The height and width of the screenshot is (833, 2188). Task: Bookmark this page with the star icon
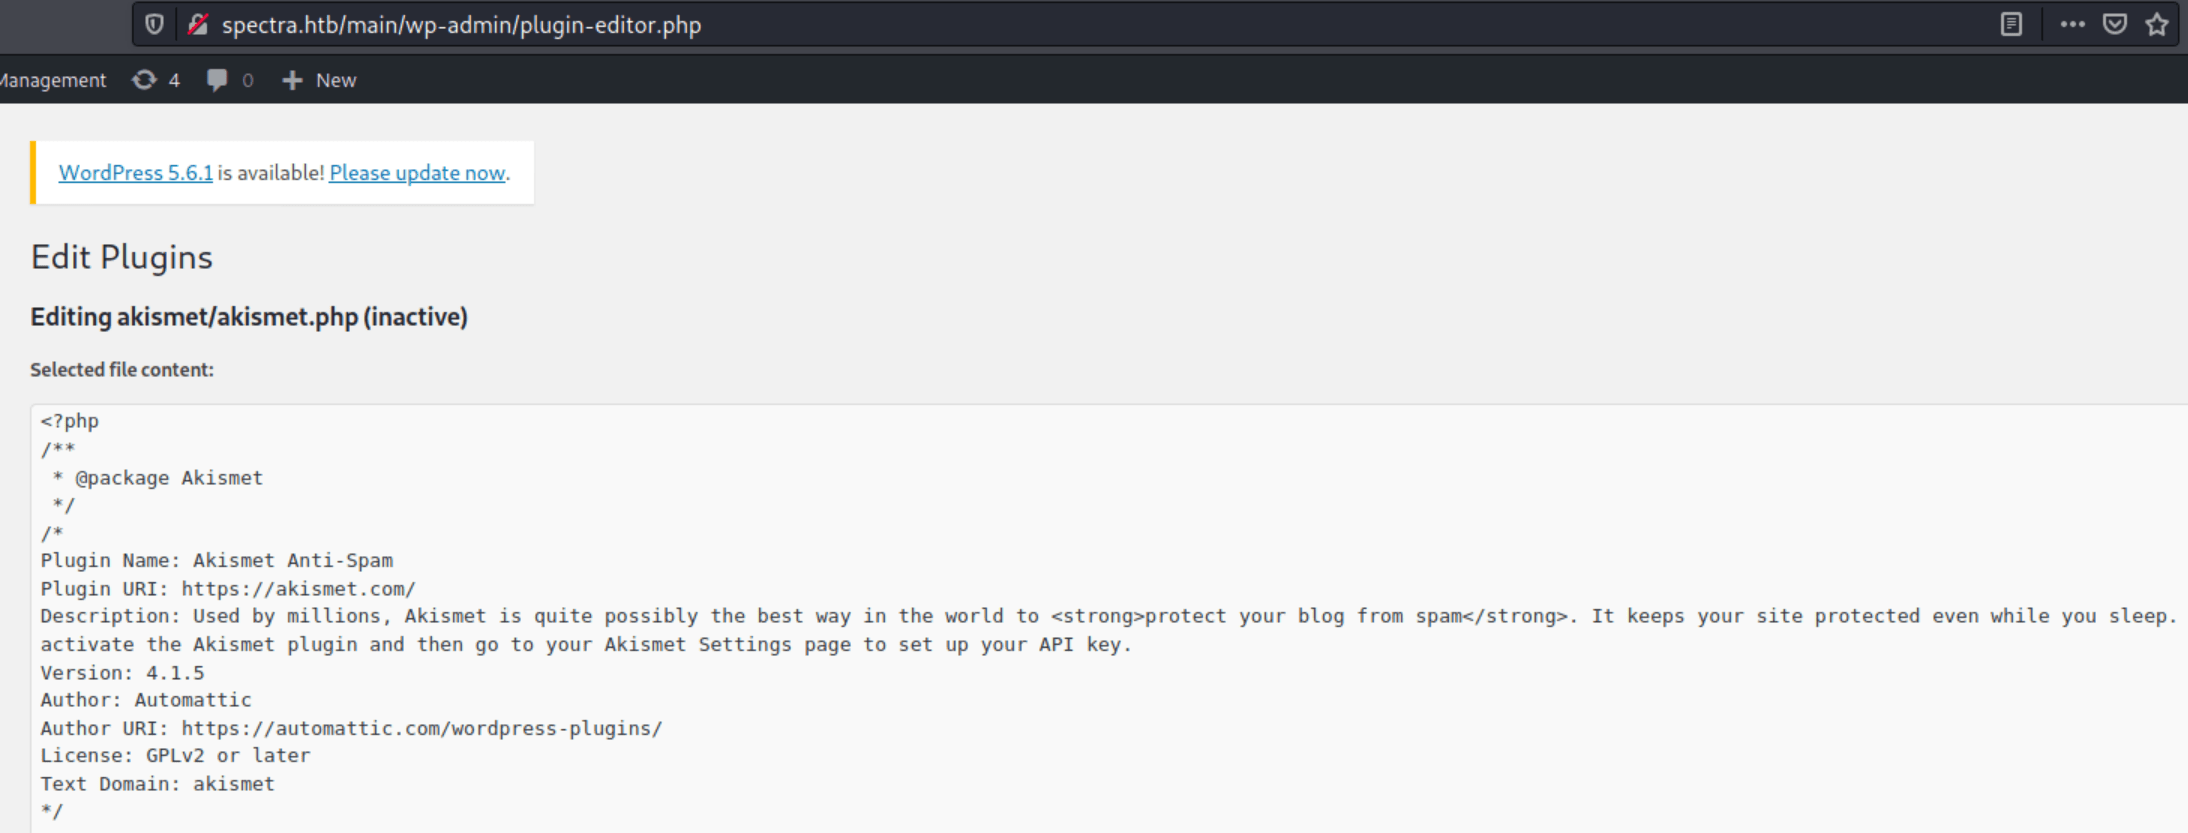tap(2157, 24)
